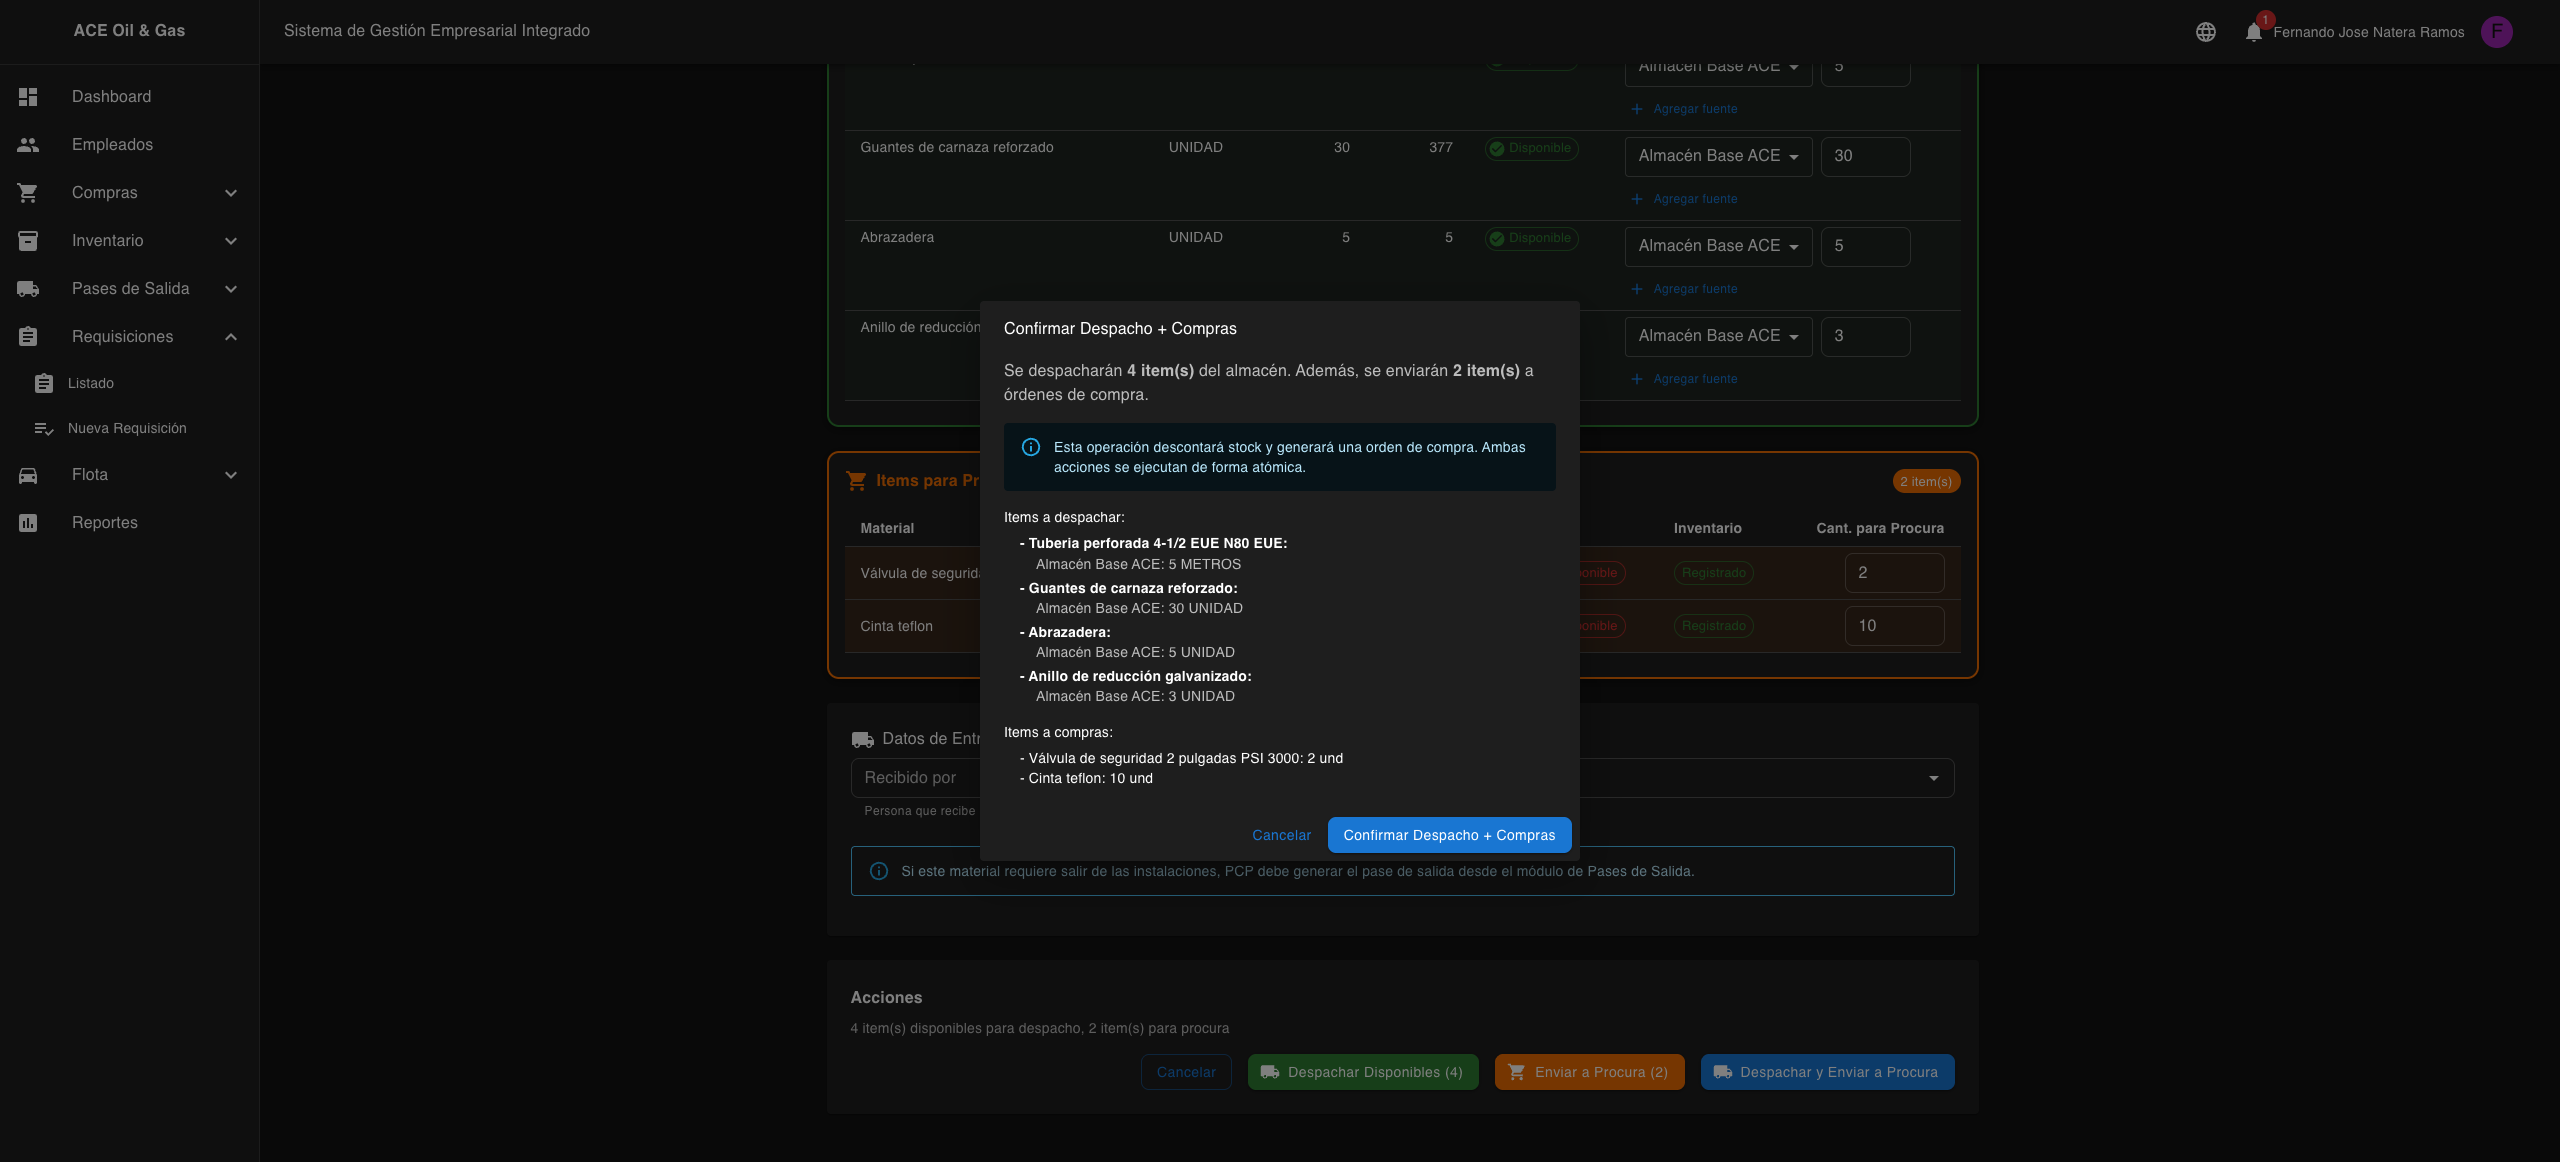Open the notifications bell
2560x1162 pixels.
click(x=2253, y=32)
